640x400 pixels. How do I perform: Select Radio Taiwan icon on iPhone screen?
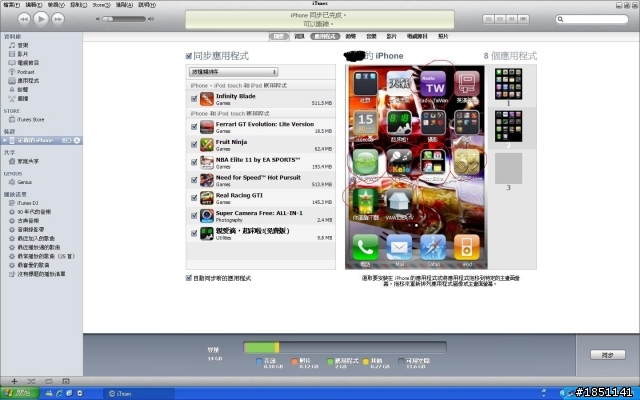pos(433,84)
